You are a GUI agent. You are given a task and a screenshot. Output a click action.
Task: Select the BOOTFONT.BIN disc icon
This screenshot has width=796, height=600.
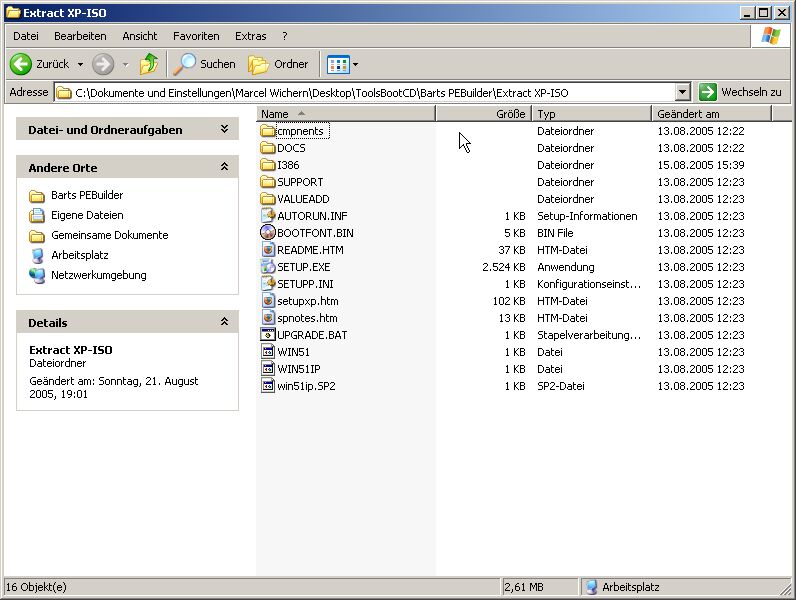(x=268, y=233)
